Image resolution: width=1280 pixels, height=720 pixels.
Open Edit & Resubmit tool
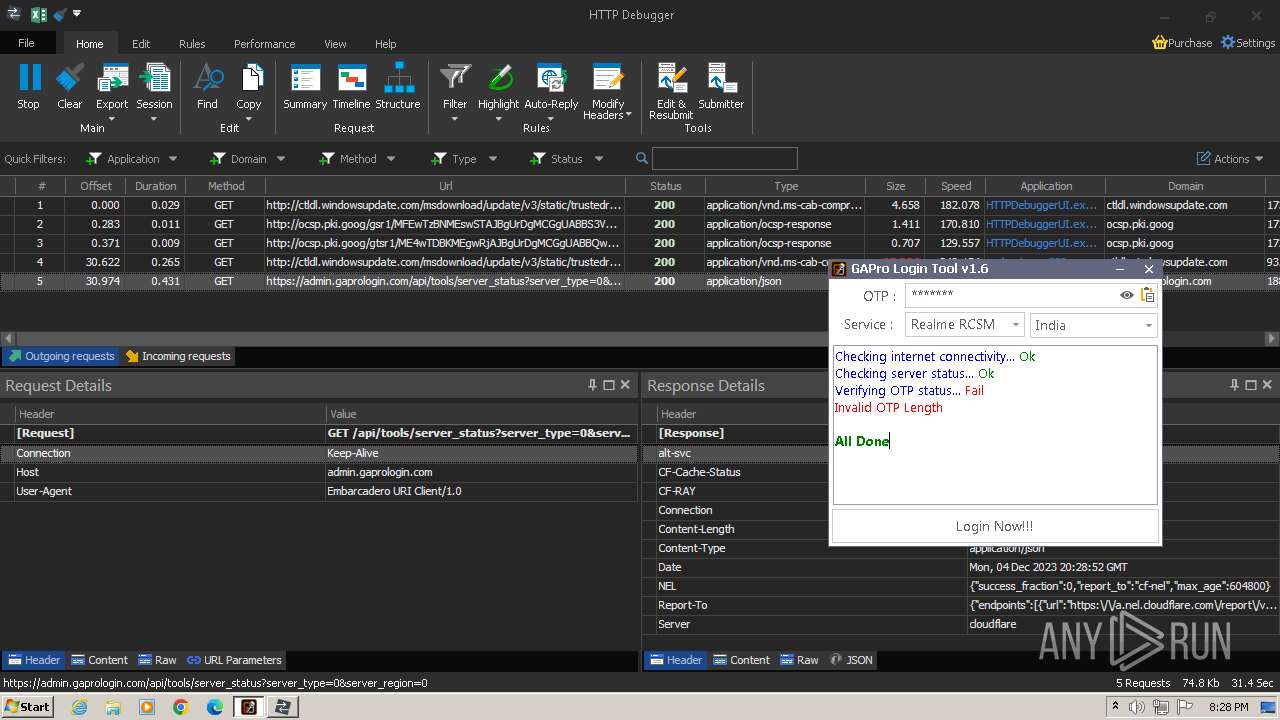point(671,91)
